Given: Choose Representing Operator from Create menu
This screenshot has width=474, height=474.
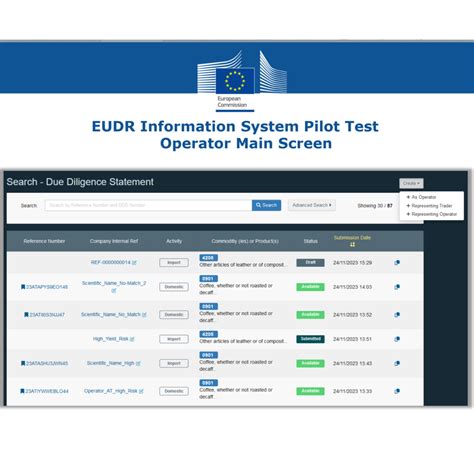Looking at the screenshot, I should (x=432, y=214).
